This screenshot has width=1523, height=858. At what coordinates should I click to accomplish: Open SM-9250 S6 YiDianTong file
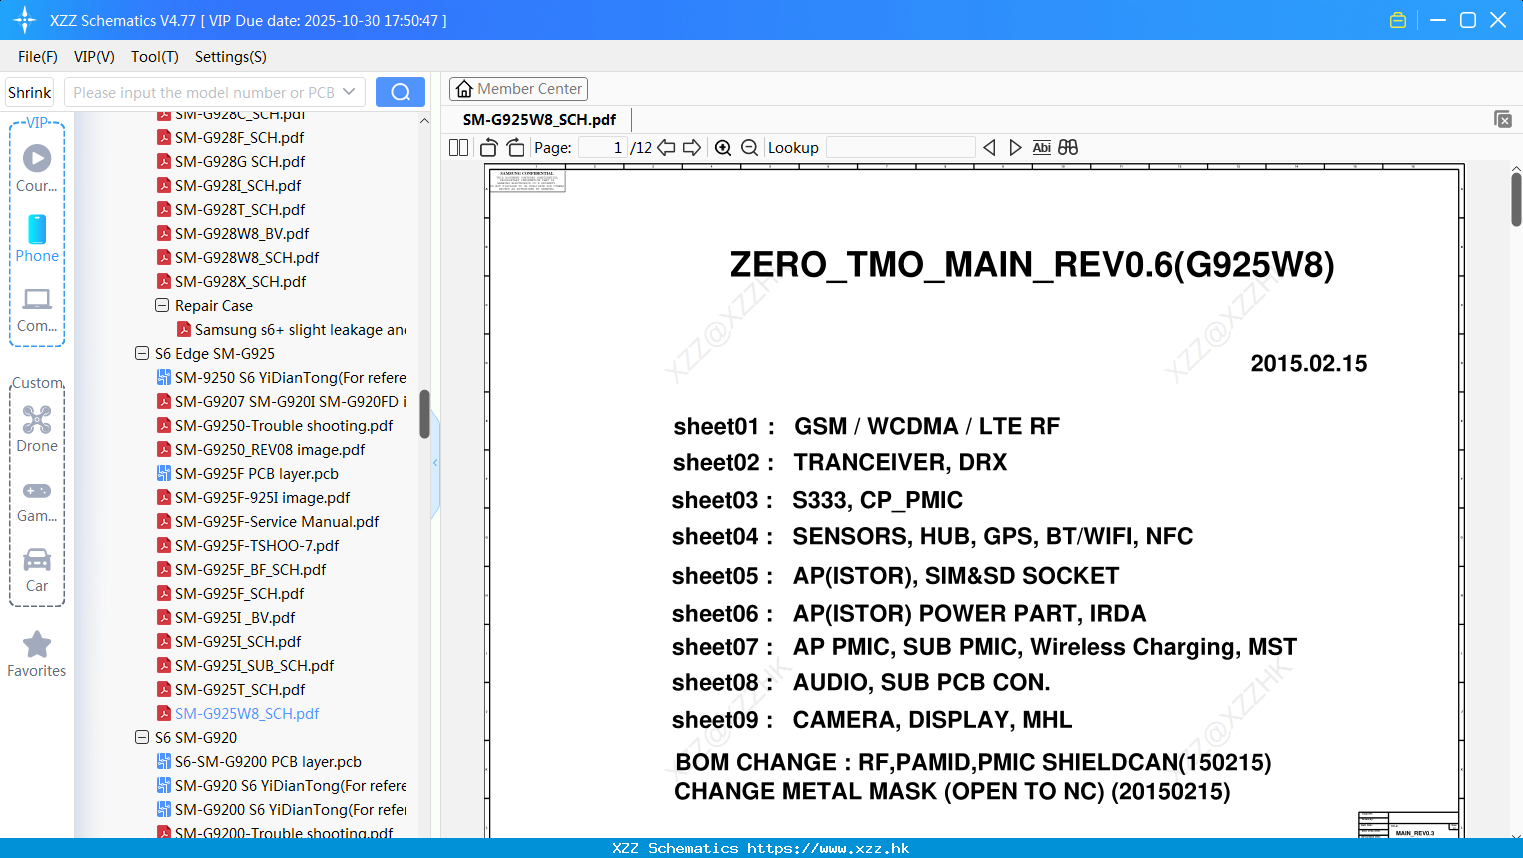(290, 377)
